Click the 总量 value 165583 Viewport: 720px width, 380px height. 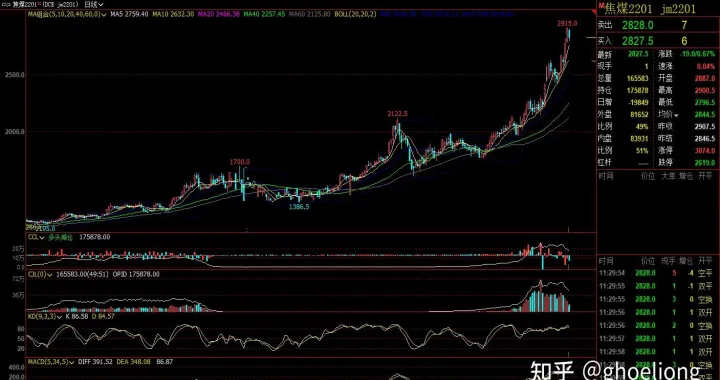click(638, 79)
